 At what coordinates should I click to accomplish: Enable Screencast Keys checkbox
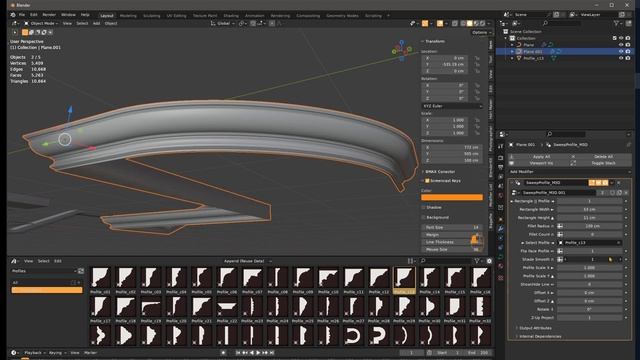click(427, 180)
